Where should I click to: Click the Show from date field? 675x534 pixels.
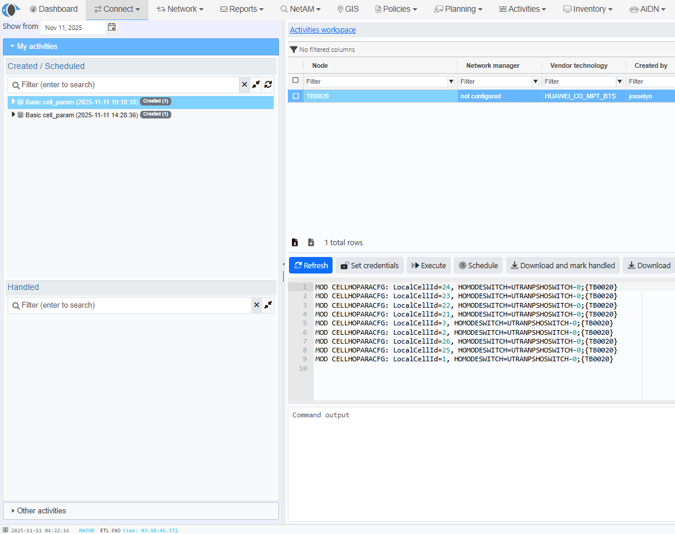pos(74,28)
